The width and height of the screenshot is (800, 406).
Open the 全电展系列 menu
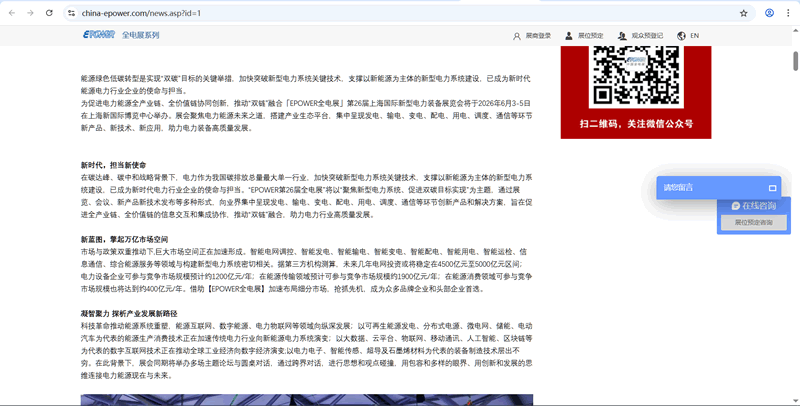pyautogui.click(x=141, y=35)
